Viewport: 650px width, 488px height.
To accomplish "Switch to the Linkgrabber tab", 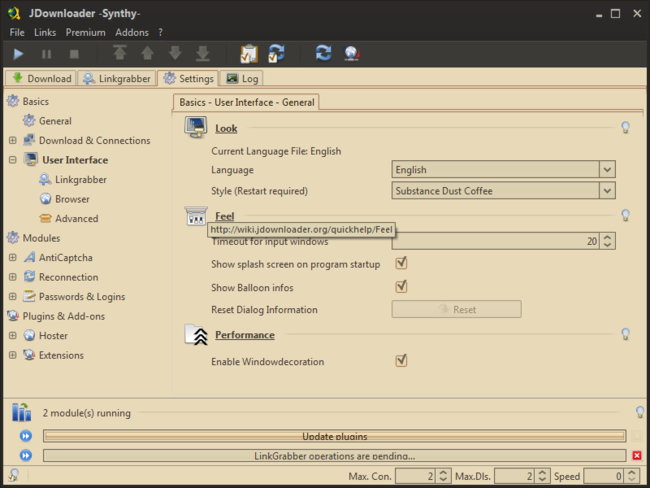I will click(x=116, y=78).
